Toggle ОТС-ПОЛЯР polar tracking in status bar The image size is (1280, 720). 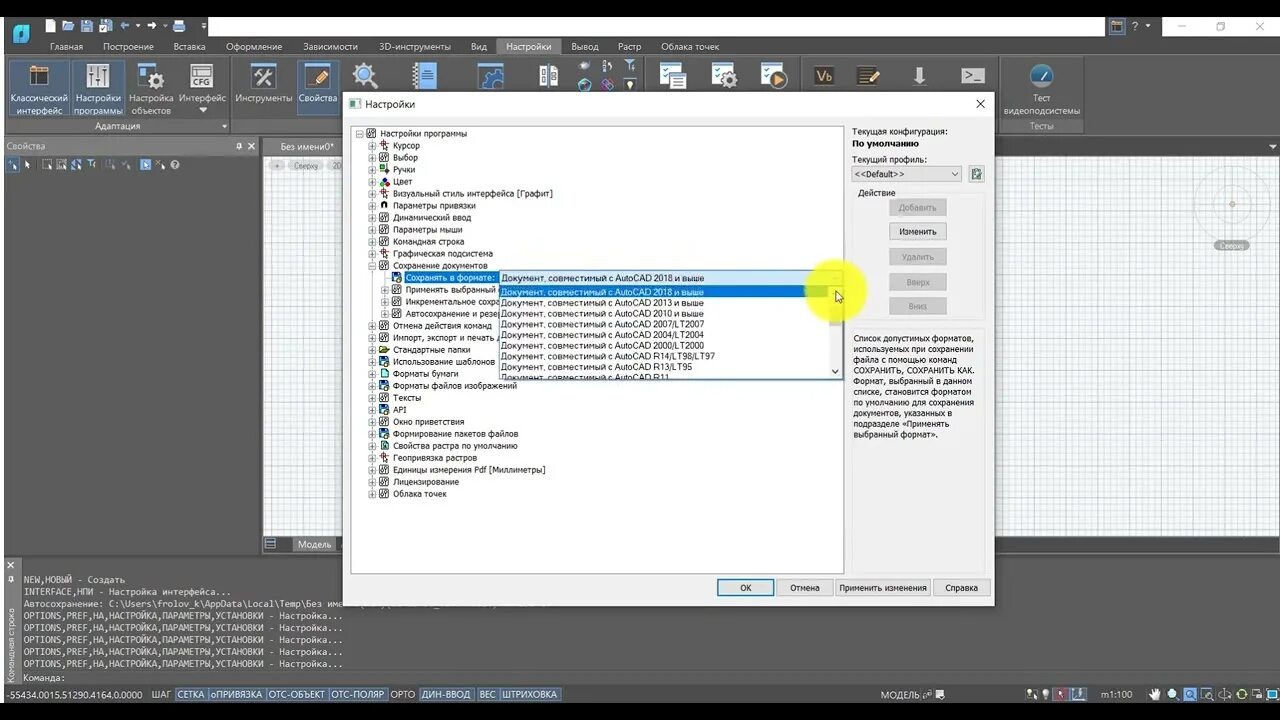click(x=358, y=694)
